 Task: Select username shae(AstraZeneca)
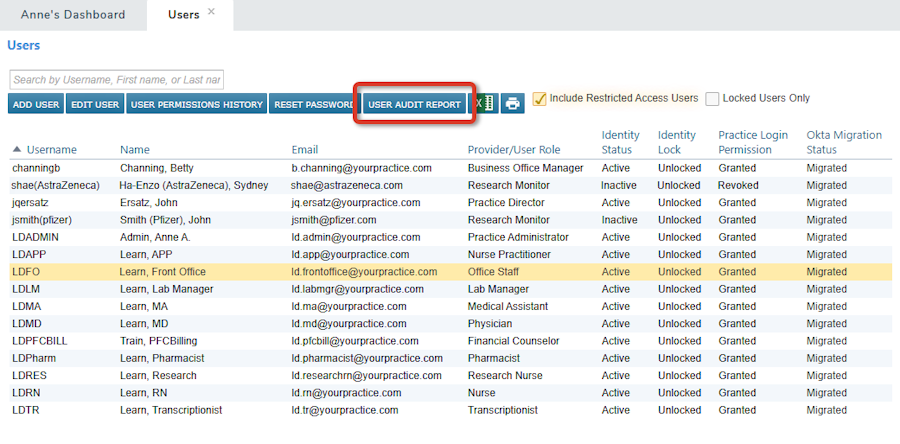[x=55, y=185]
